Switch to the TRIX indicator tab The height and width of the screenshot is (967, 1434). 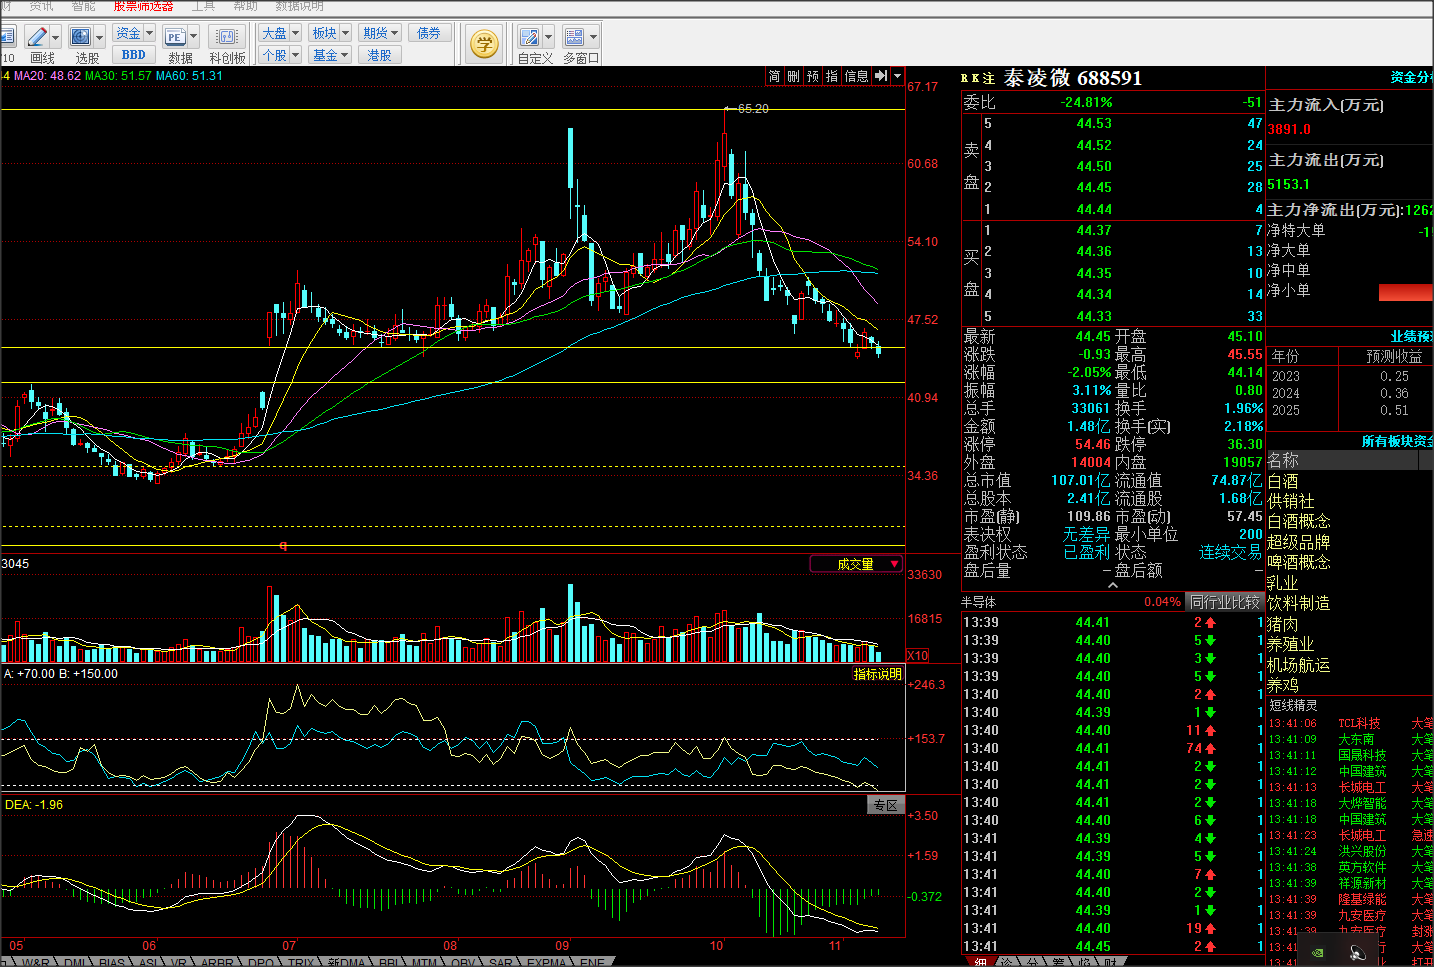(x=301, y=962)
